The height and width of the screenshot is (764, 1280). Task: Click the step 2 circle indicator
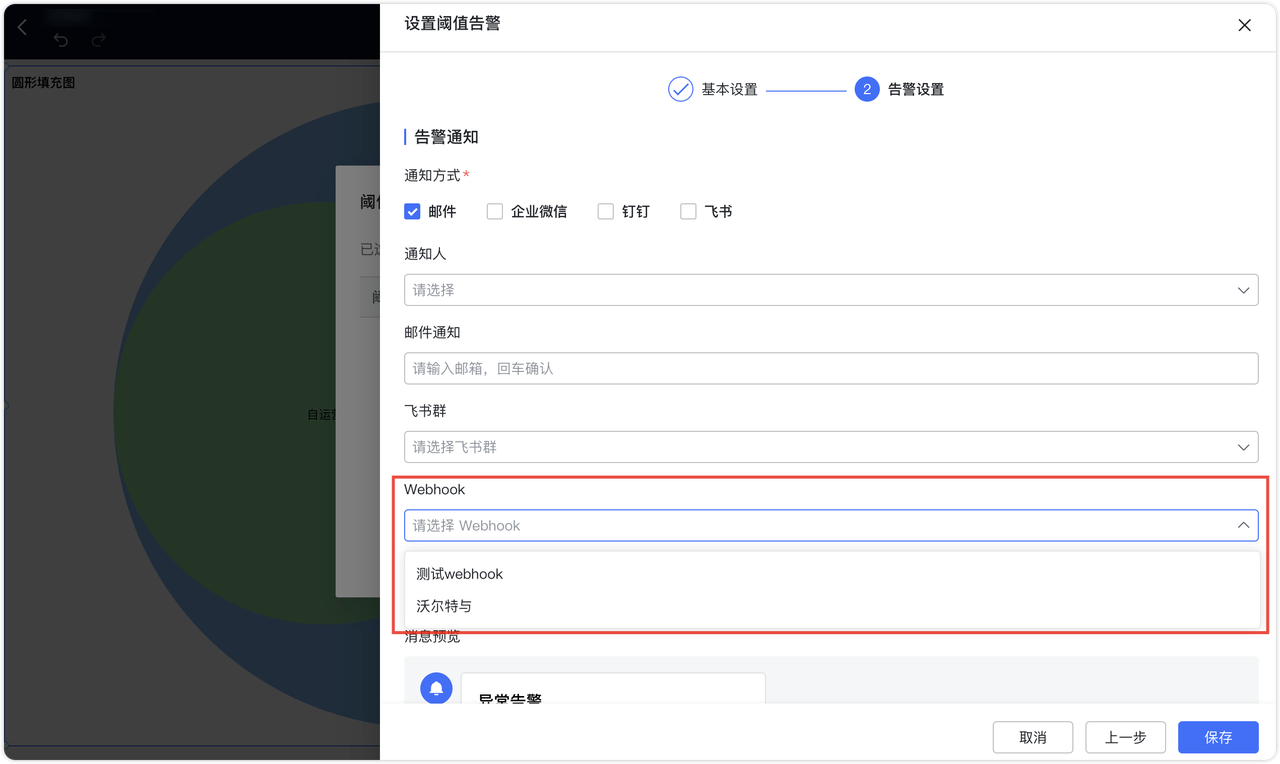866,88
